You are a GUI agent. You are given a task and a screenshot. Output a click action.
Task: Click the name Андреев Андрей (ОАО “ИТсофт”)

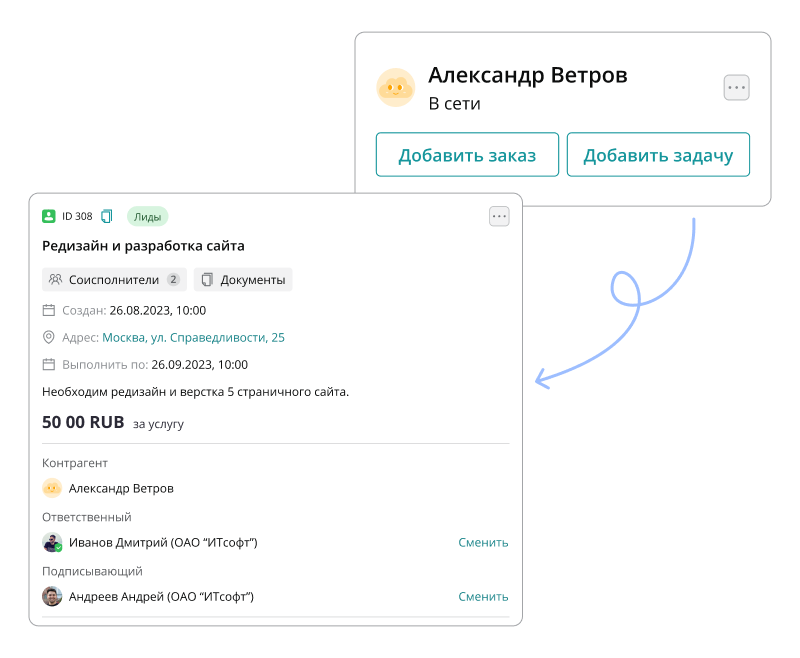161,596
